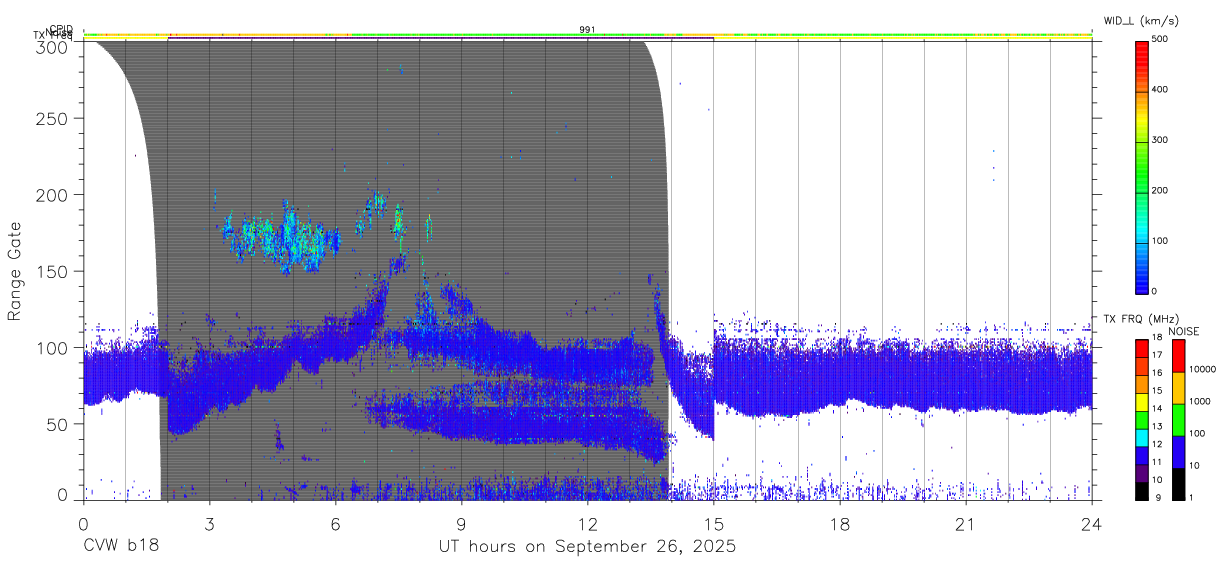Click the '50' range gate tick label
1228x567 pixels.
[57, 424]
